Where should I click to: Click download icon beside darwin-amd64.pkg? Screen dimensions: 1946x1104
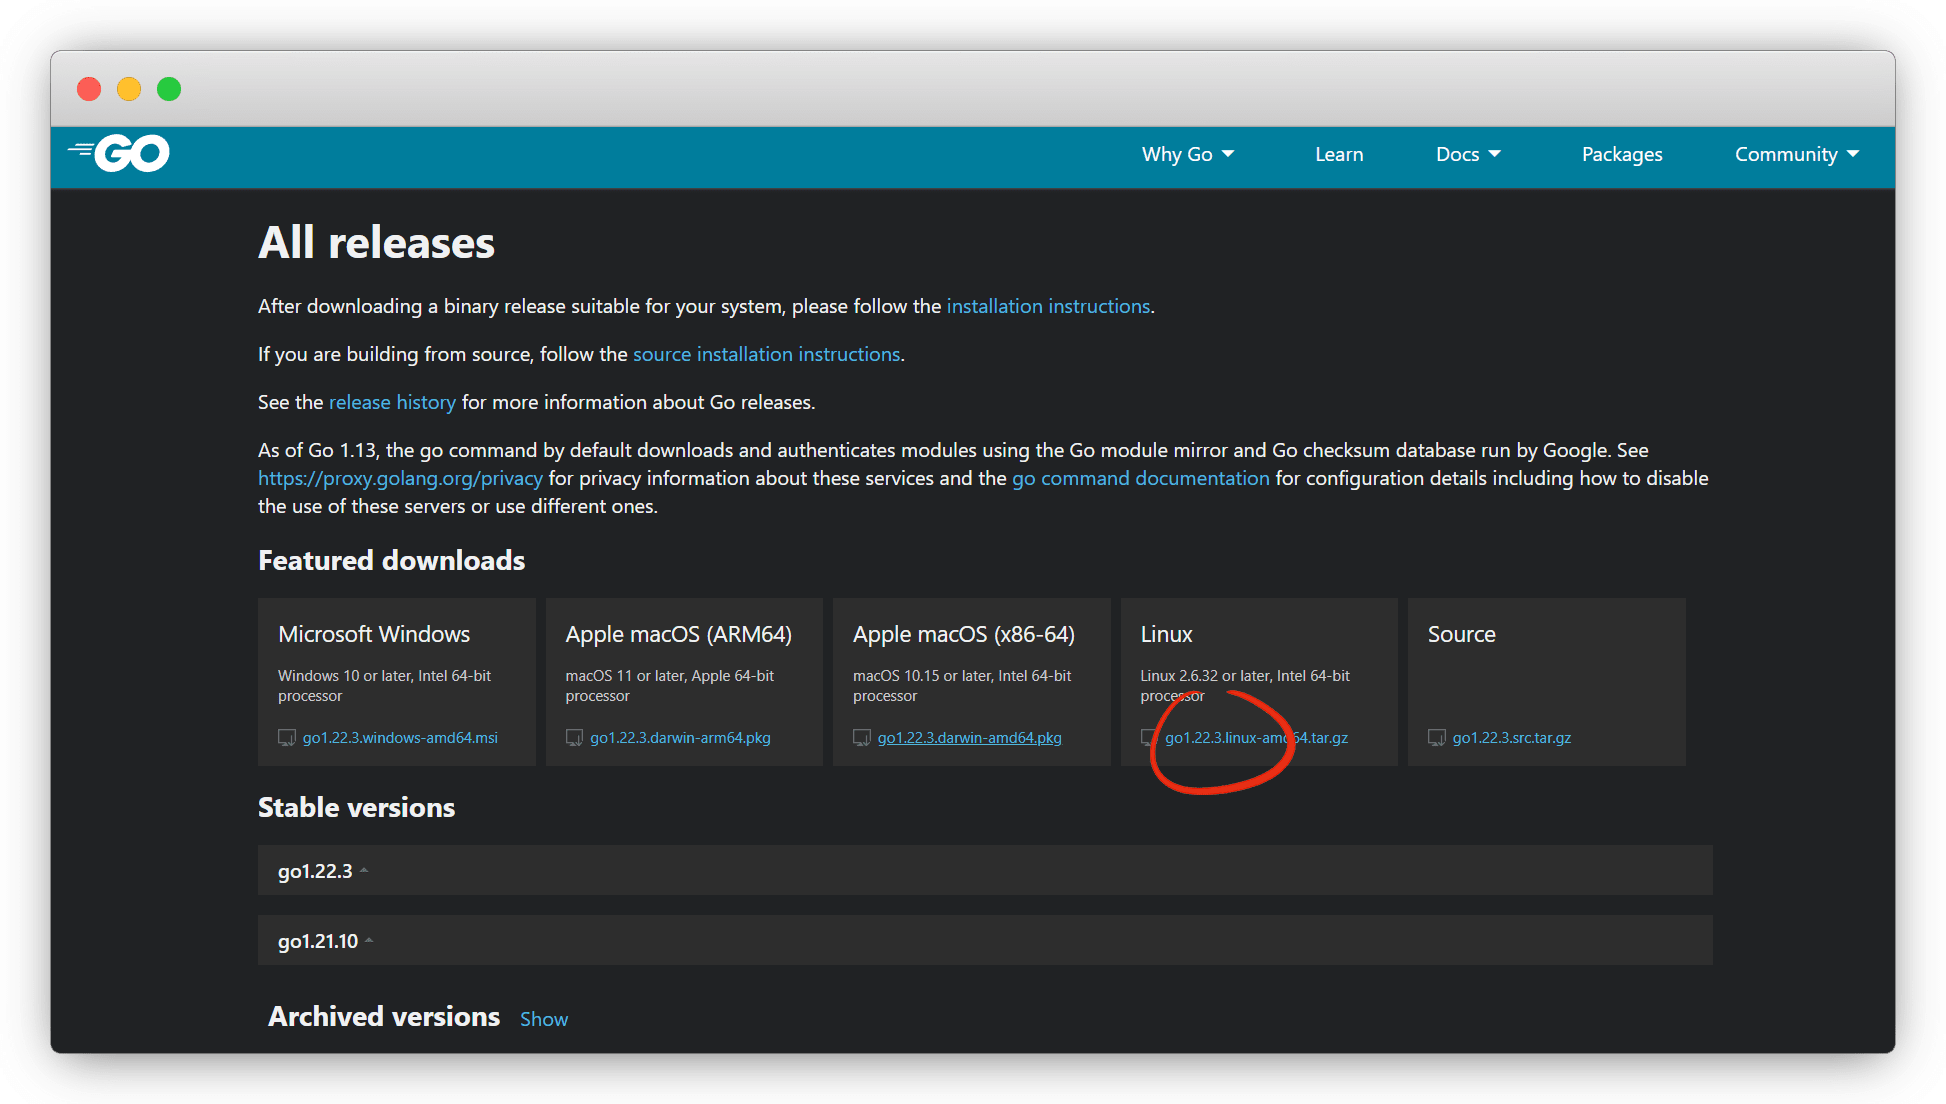pos(861,738)
